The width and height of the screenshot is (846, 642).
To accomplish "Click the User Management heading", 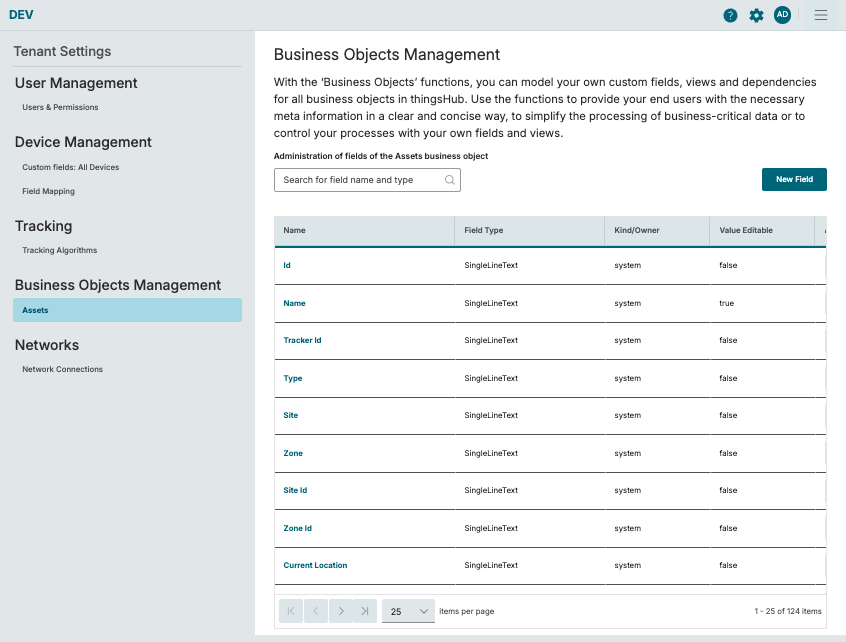I will 76,83.
